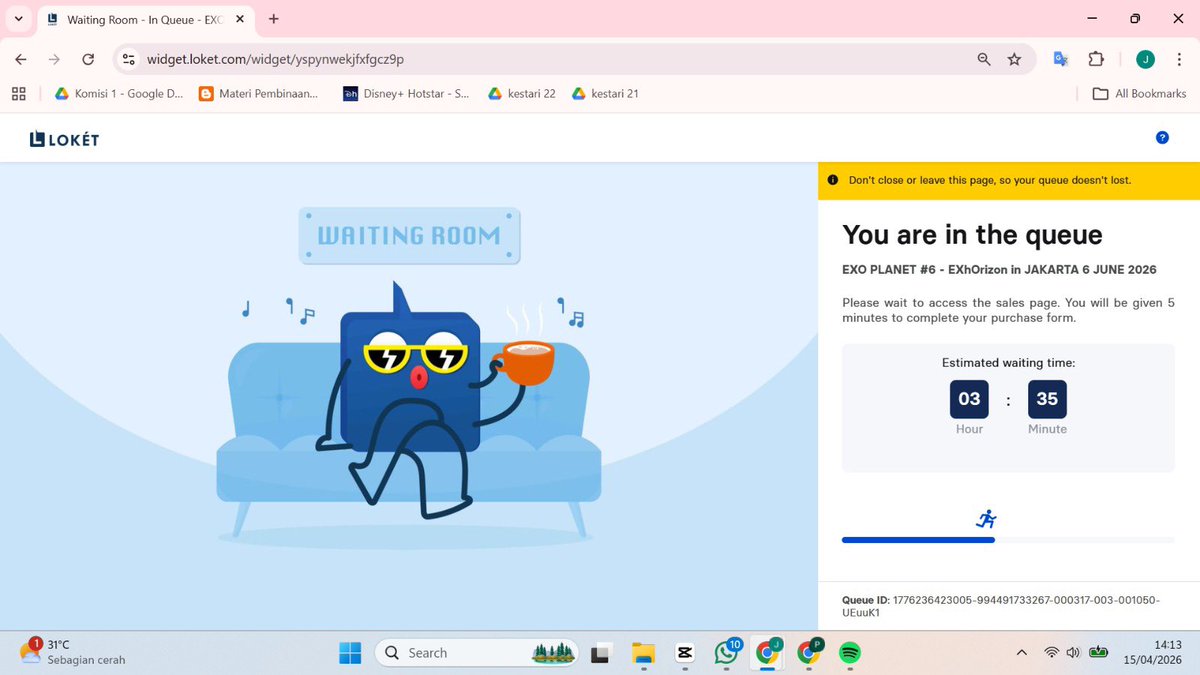Open the All Bookmarks folder
This screenshot has height=675, width=1200.
(x=1139, y=94)
